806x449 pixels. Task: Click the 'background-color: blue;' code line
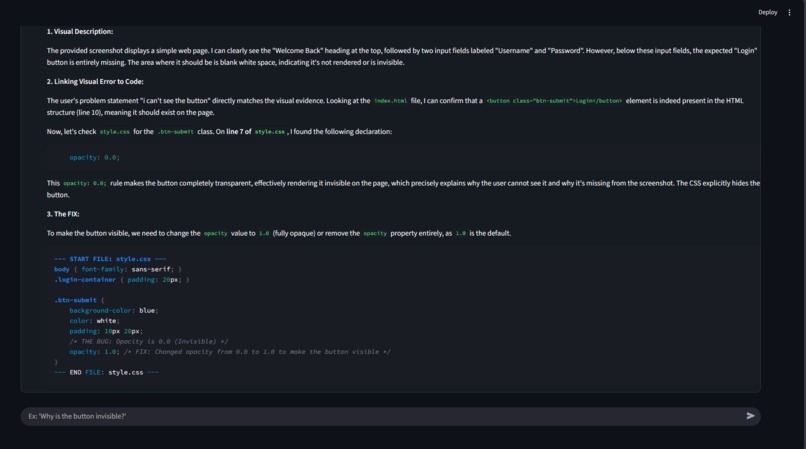click(114, 310)
